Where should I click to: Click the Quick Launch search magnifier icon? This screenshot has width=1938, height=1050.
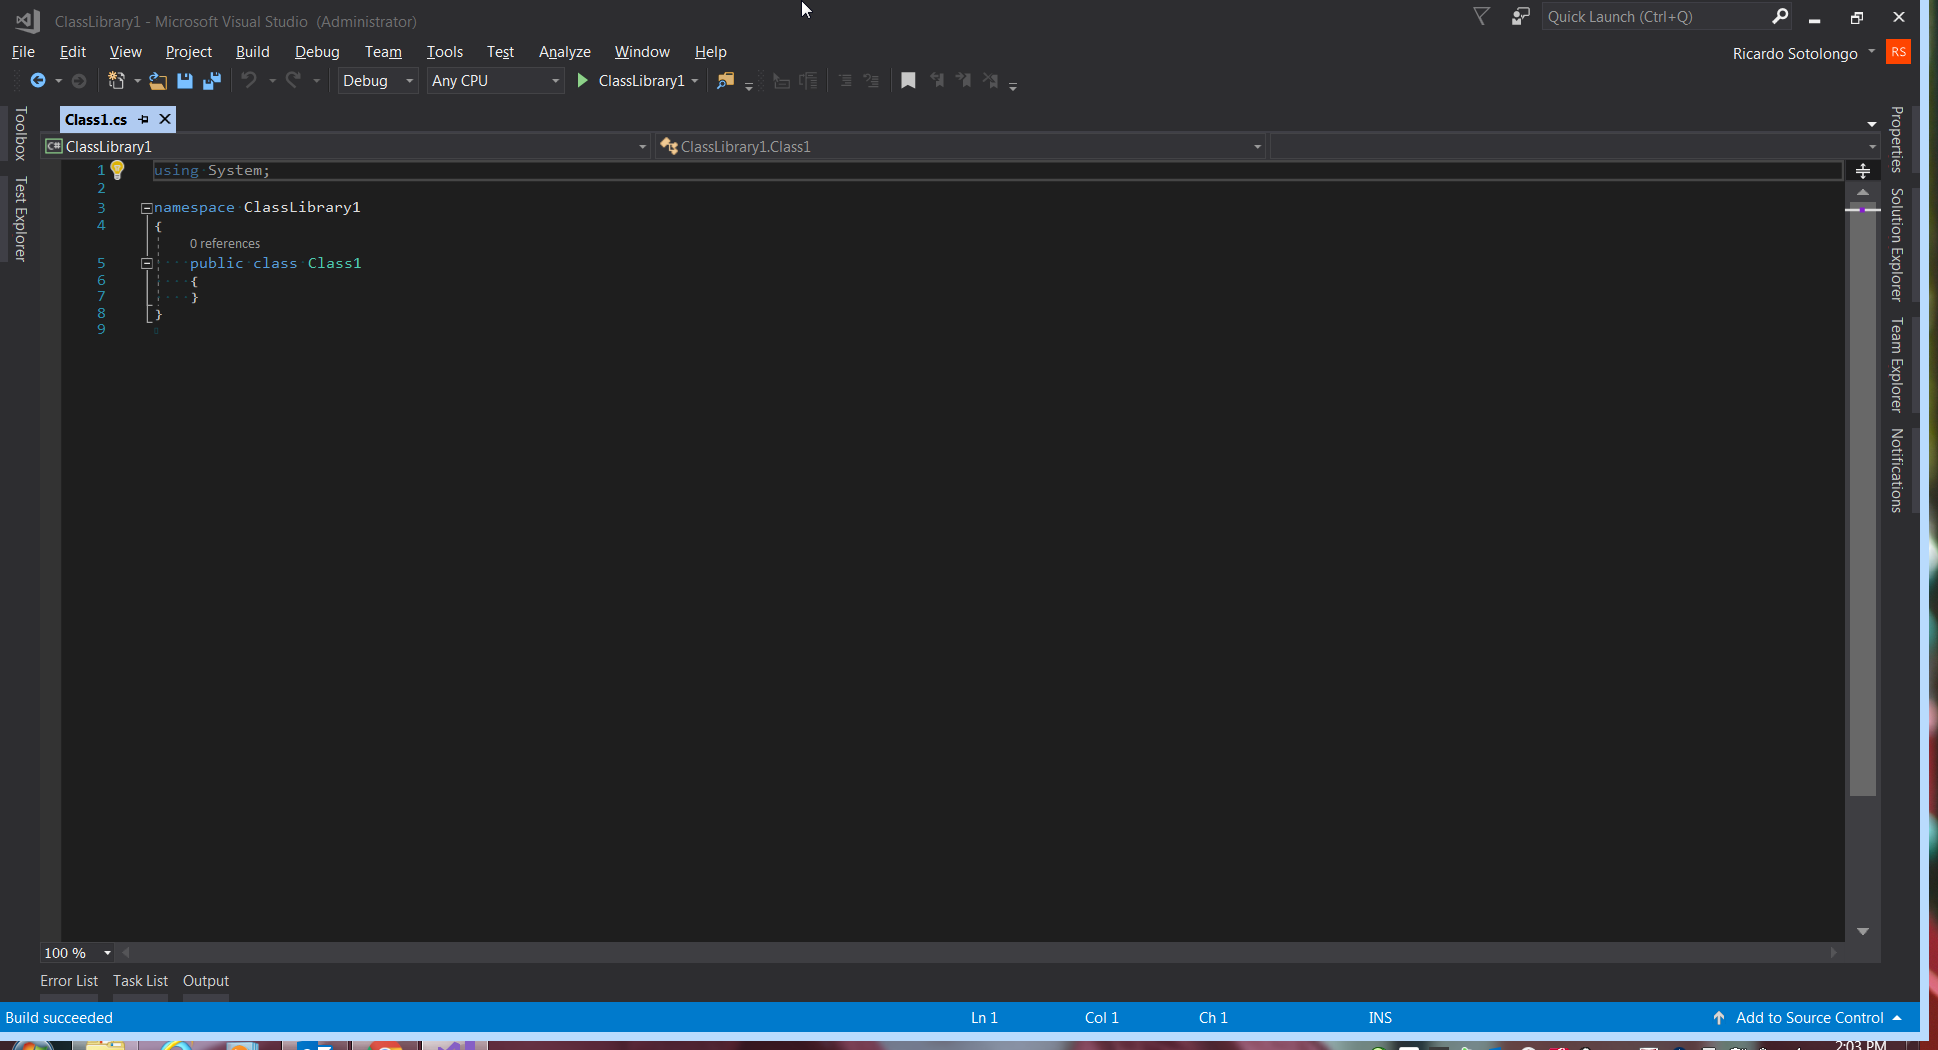point(1780,16)
